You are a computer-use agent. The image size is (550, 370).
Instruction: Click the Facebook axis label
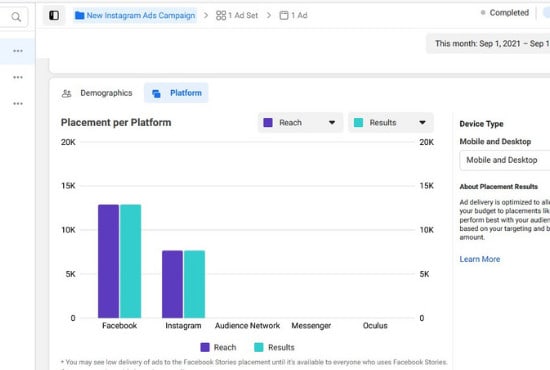(120, 325)
